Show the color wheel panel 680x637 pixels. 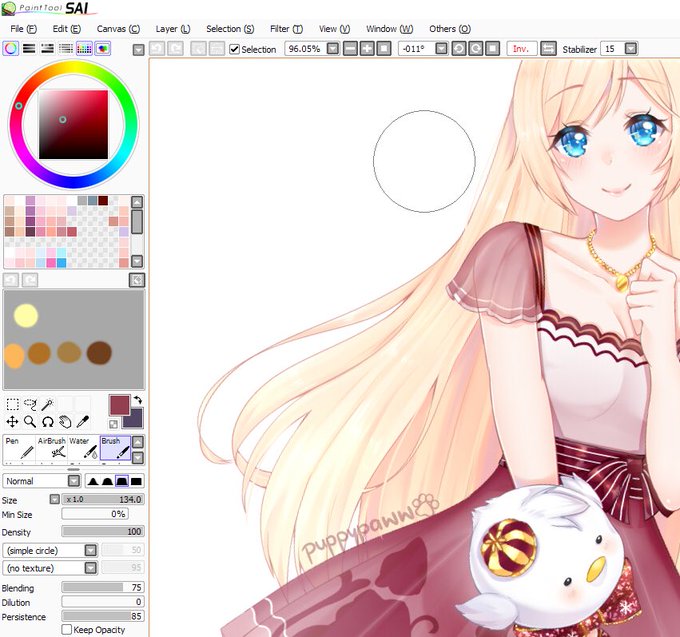tap(10, 49)
